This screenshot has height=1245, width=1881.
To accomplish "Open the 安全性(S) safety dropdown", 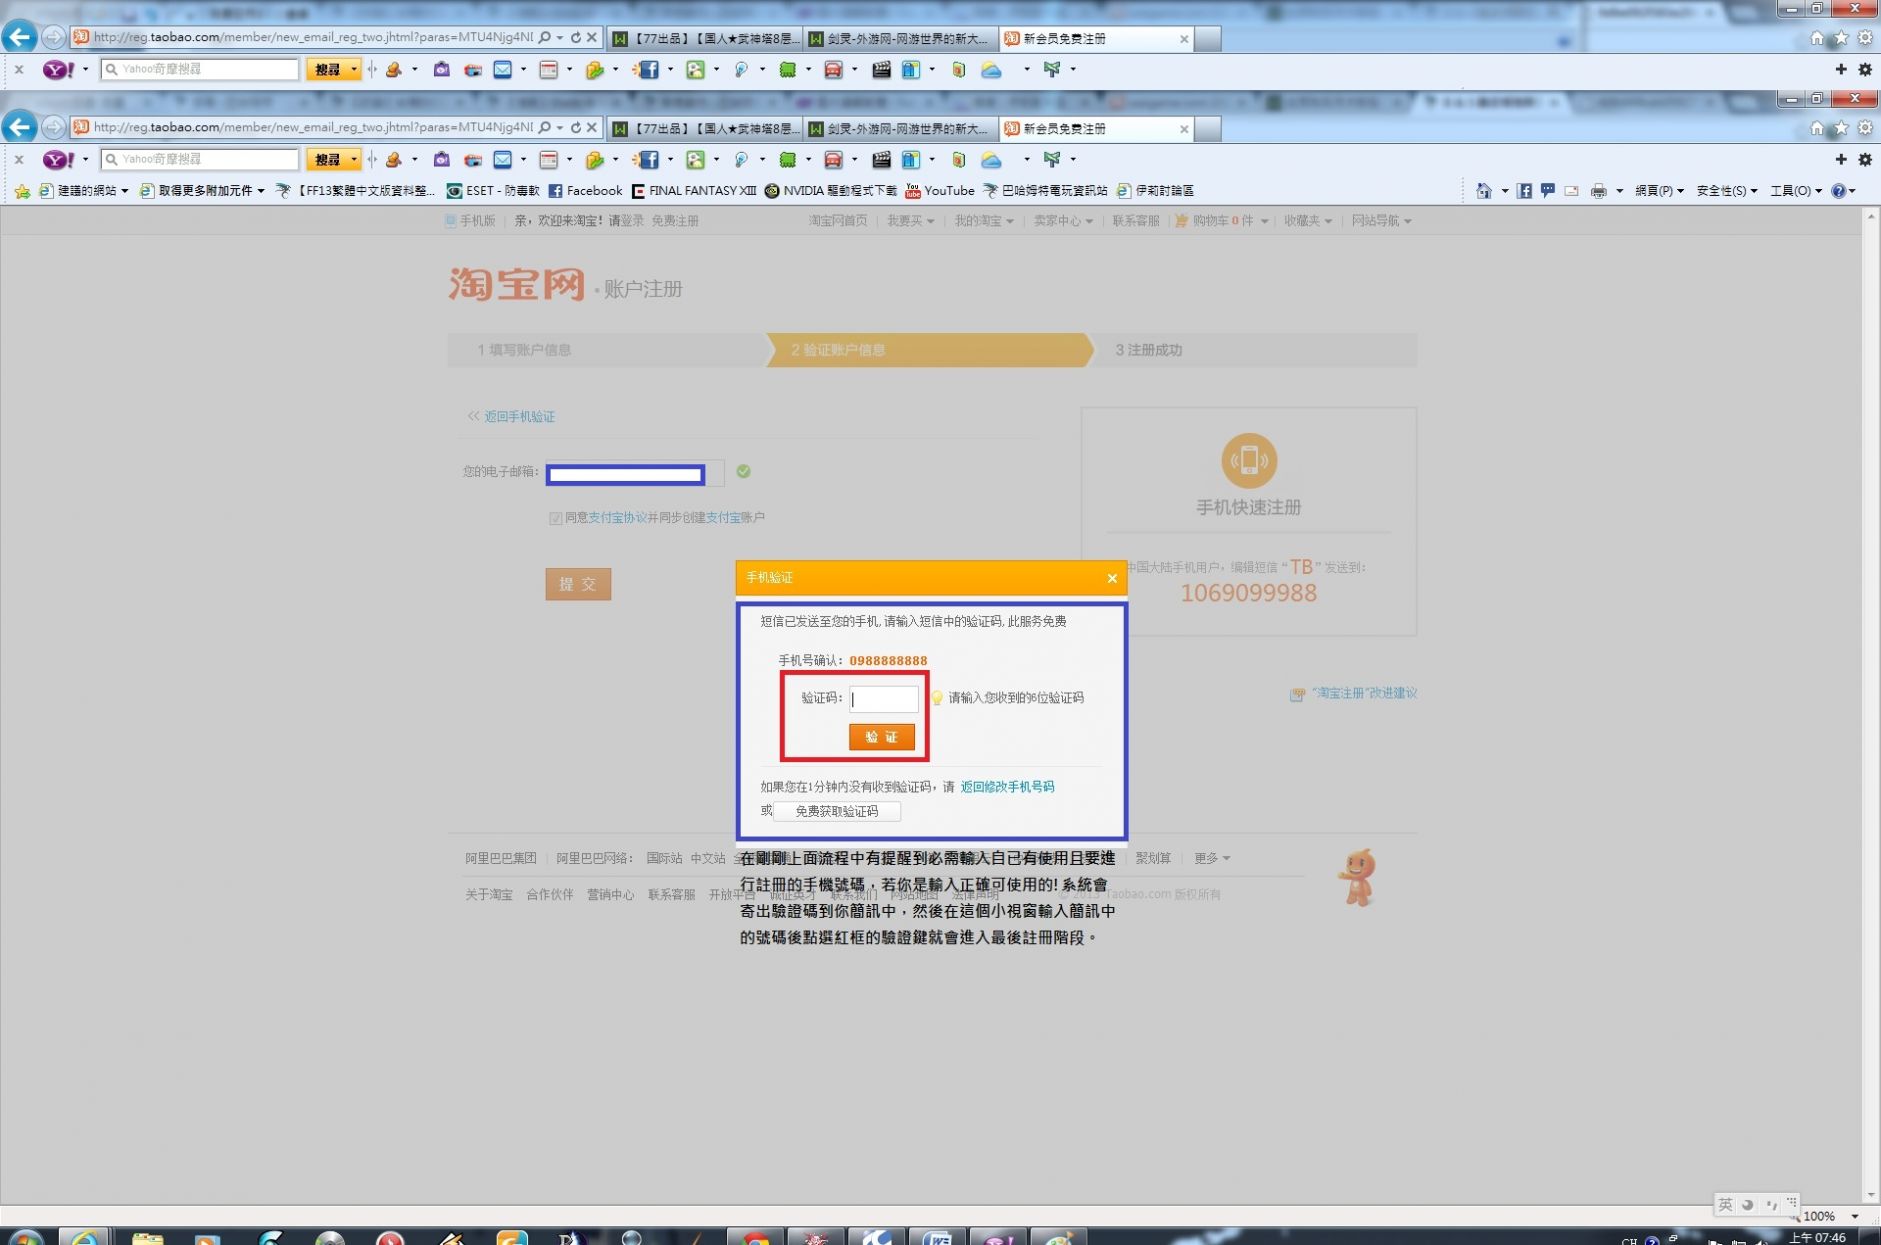I will [x=1726, y=191].
